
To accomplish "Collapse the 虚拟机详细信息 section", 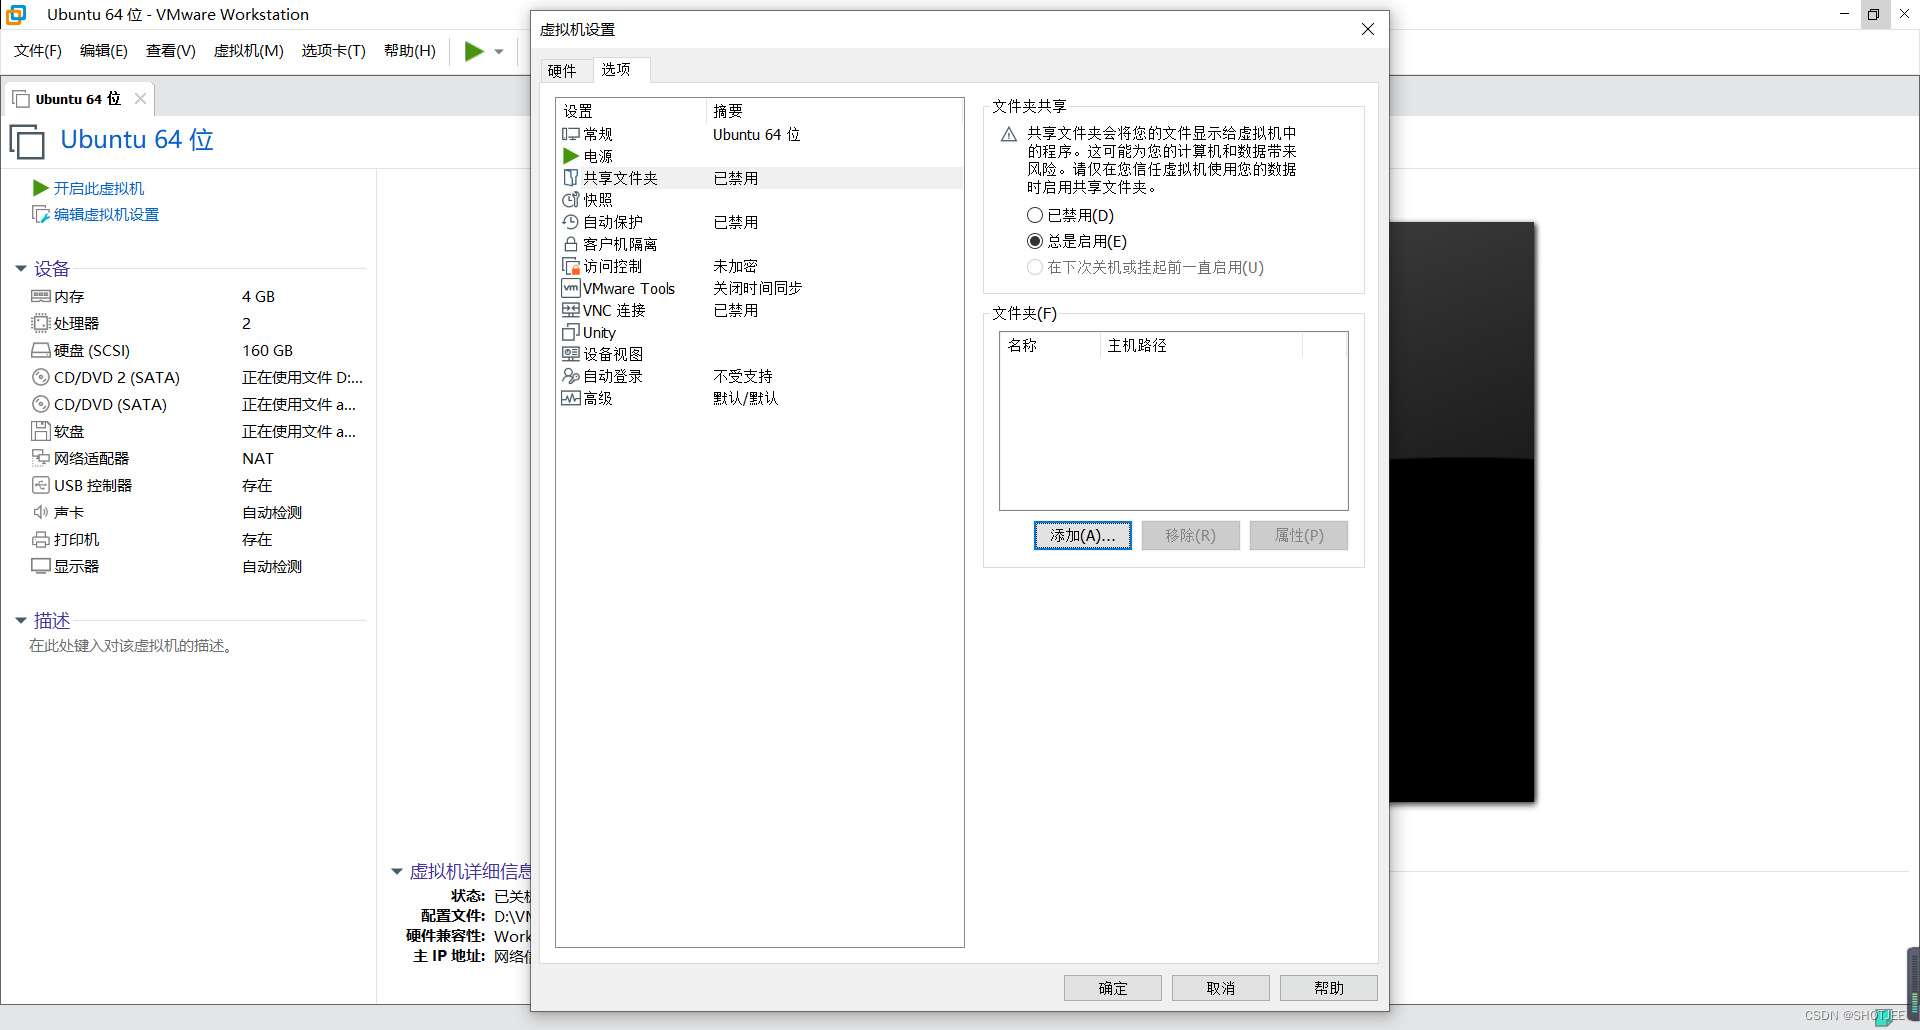I will point(396,871).
